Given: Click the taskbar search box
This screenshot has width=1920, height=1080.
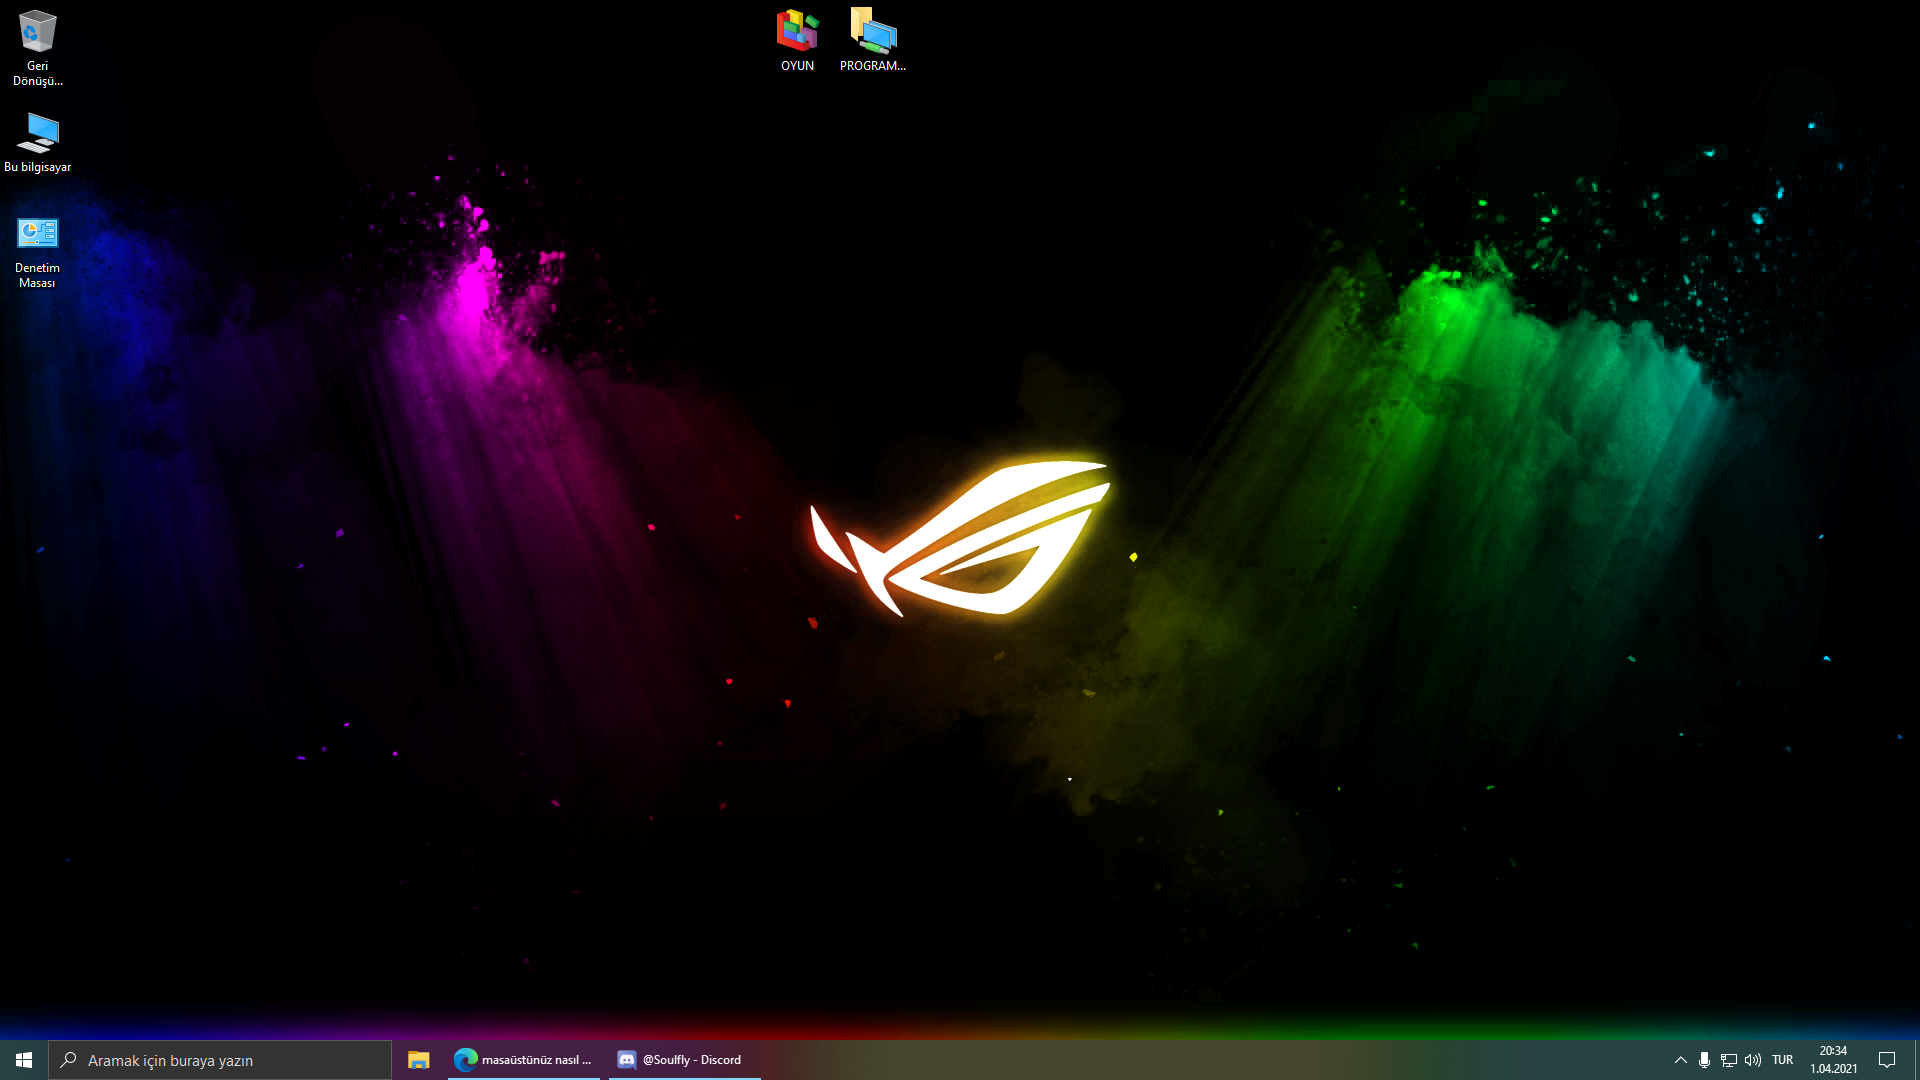Looking at the screenshot, I should (x=220, y=1060).
